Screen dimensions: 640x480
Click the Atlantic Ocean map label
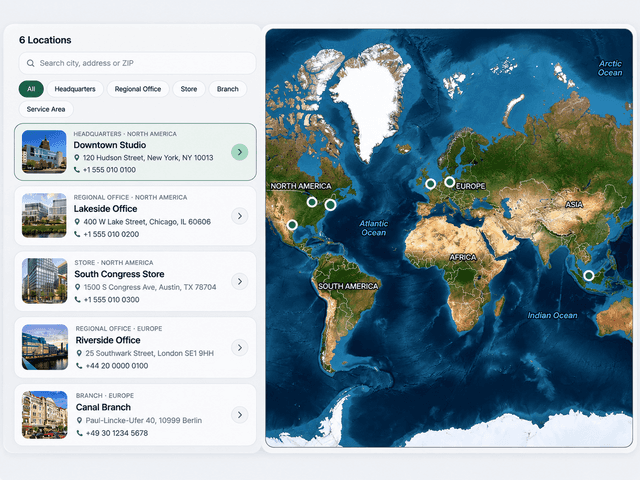click(x=373, y=228)
